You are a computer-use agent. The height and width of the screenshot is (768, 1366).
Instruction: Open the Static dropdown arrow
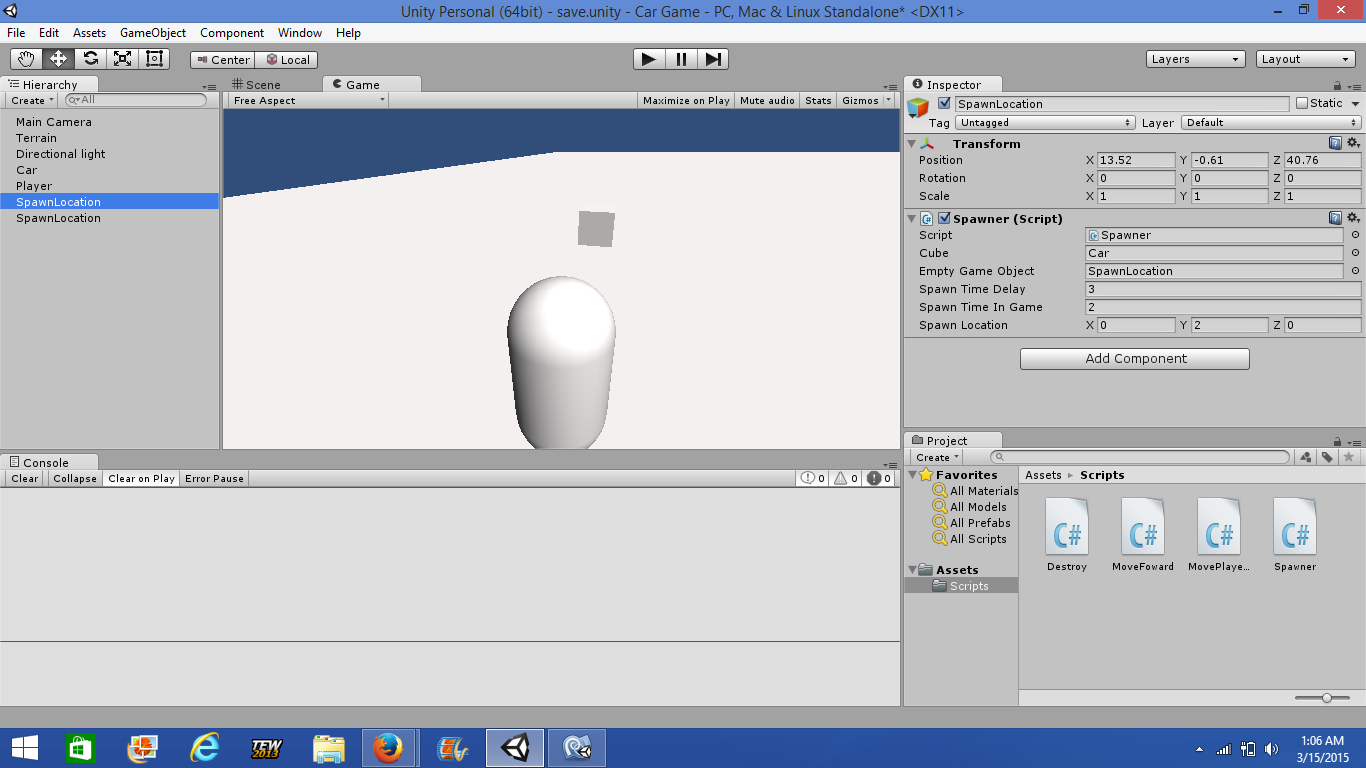1355,103
